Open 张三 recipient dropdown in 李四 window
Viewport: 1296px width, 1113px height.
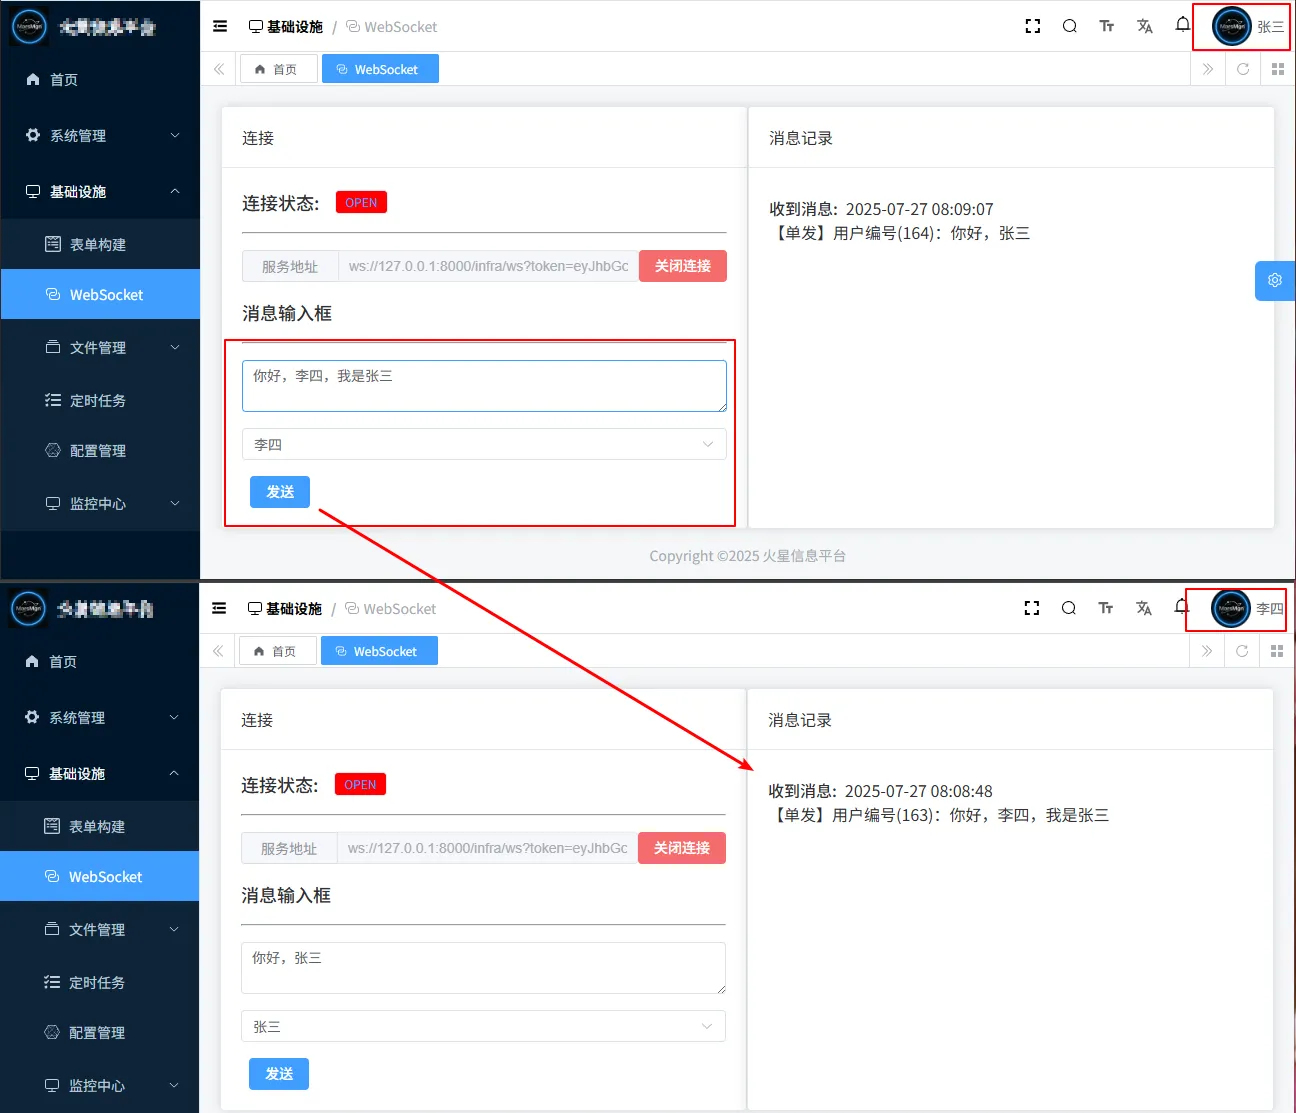point(483,1026)
